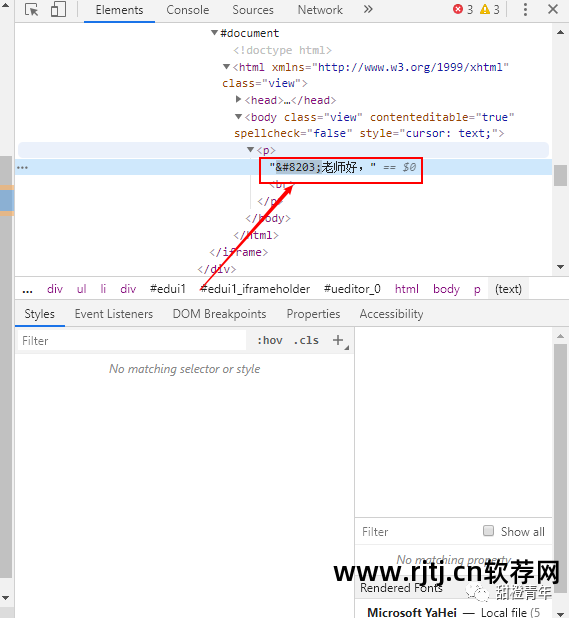The width and height of the screenshot is (569, 618).
Task: Switch to the Console tab
Action: [x=188, y=10]
